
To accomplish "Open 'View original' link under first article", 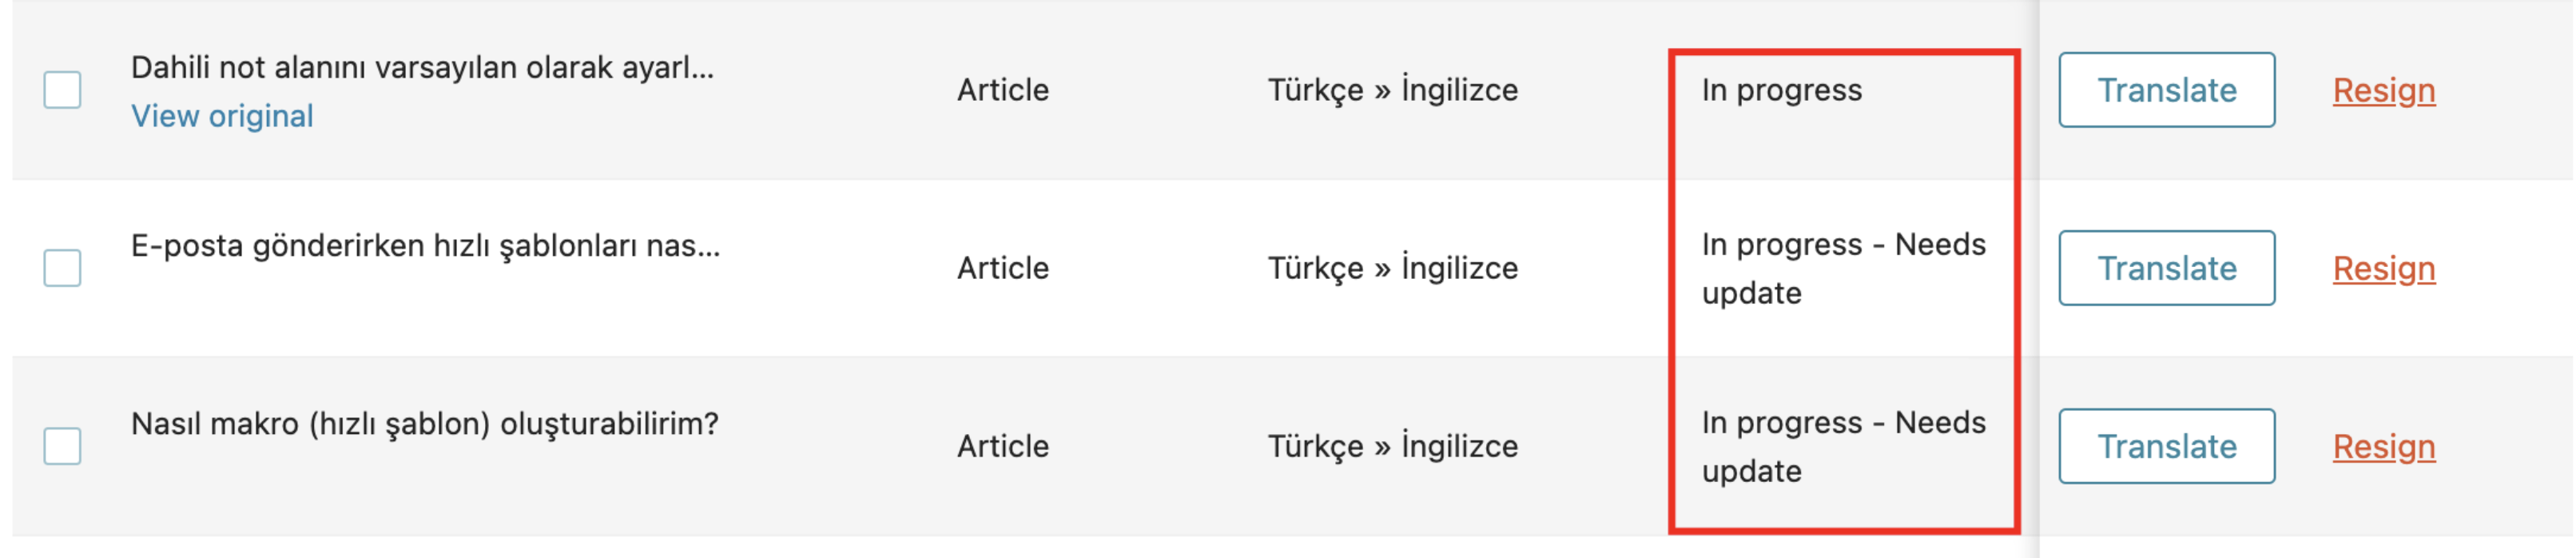I will click(222, 116).
